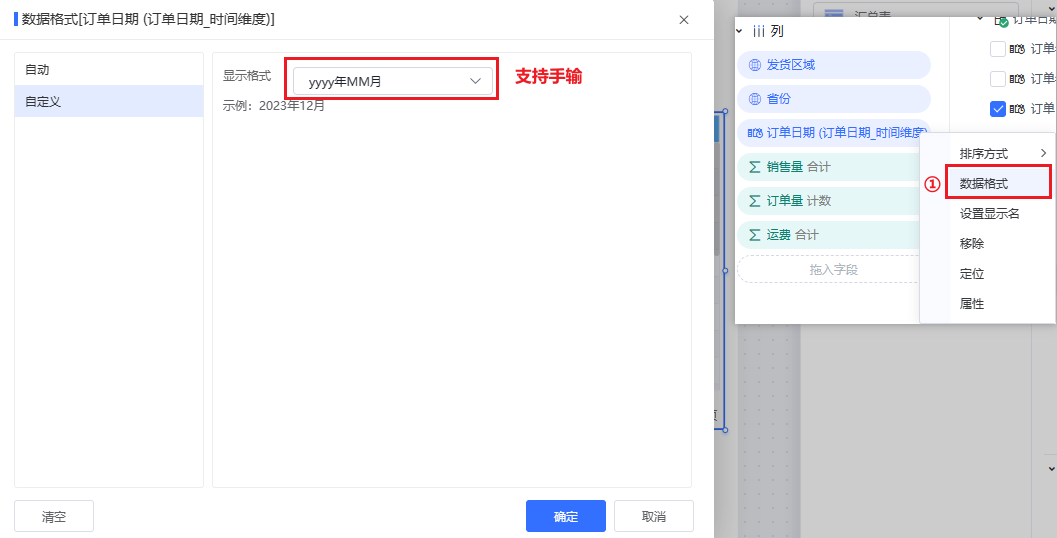Click the 拖入字段 drop placeholder
The height and width of the screenshot is (538, 1057).
[833, 269]
